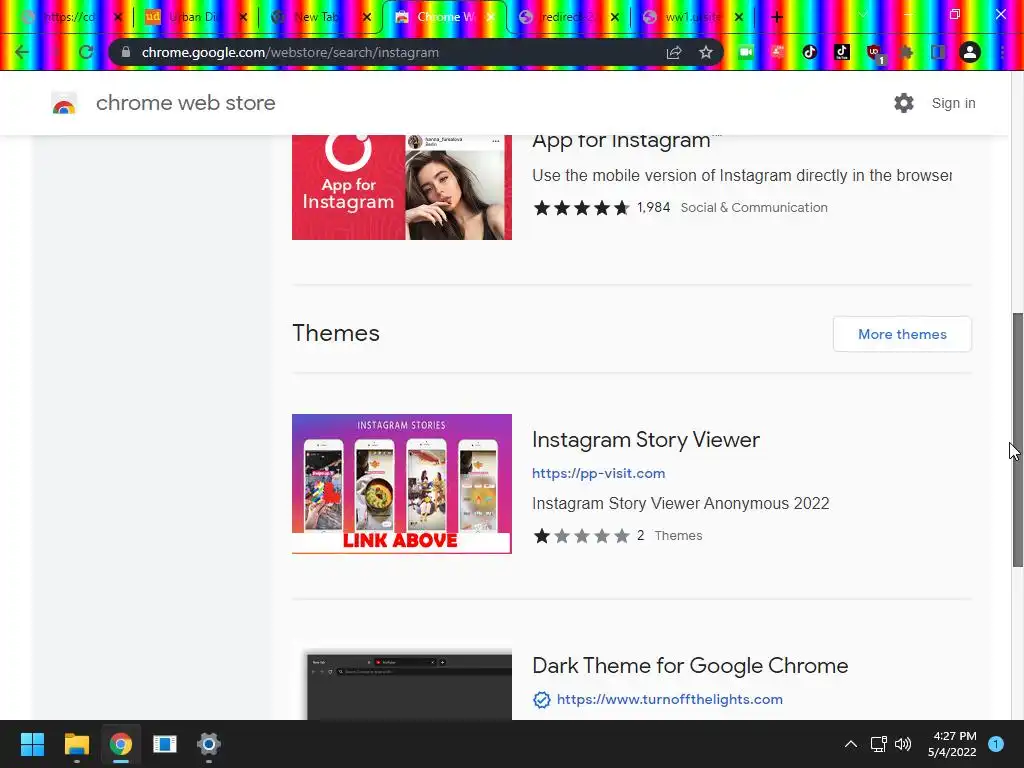Open Dark Theme preview thumbnail

pyautogui.click(x=409, y=686)
